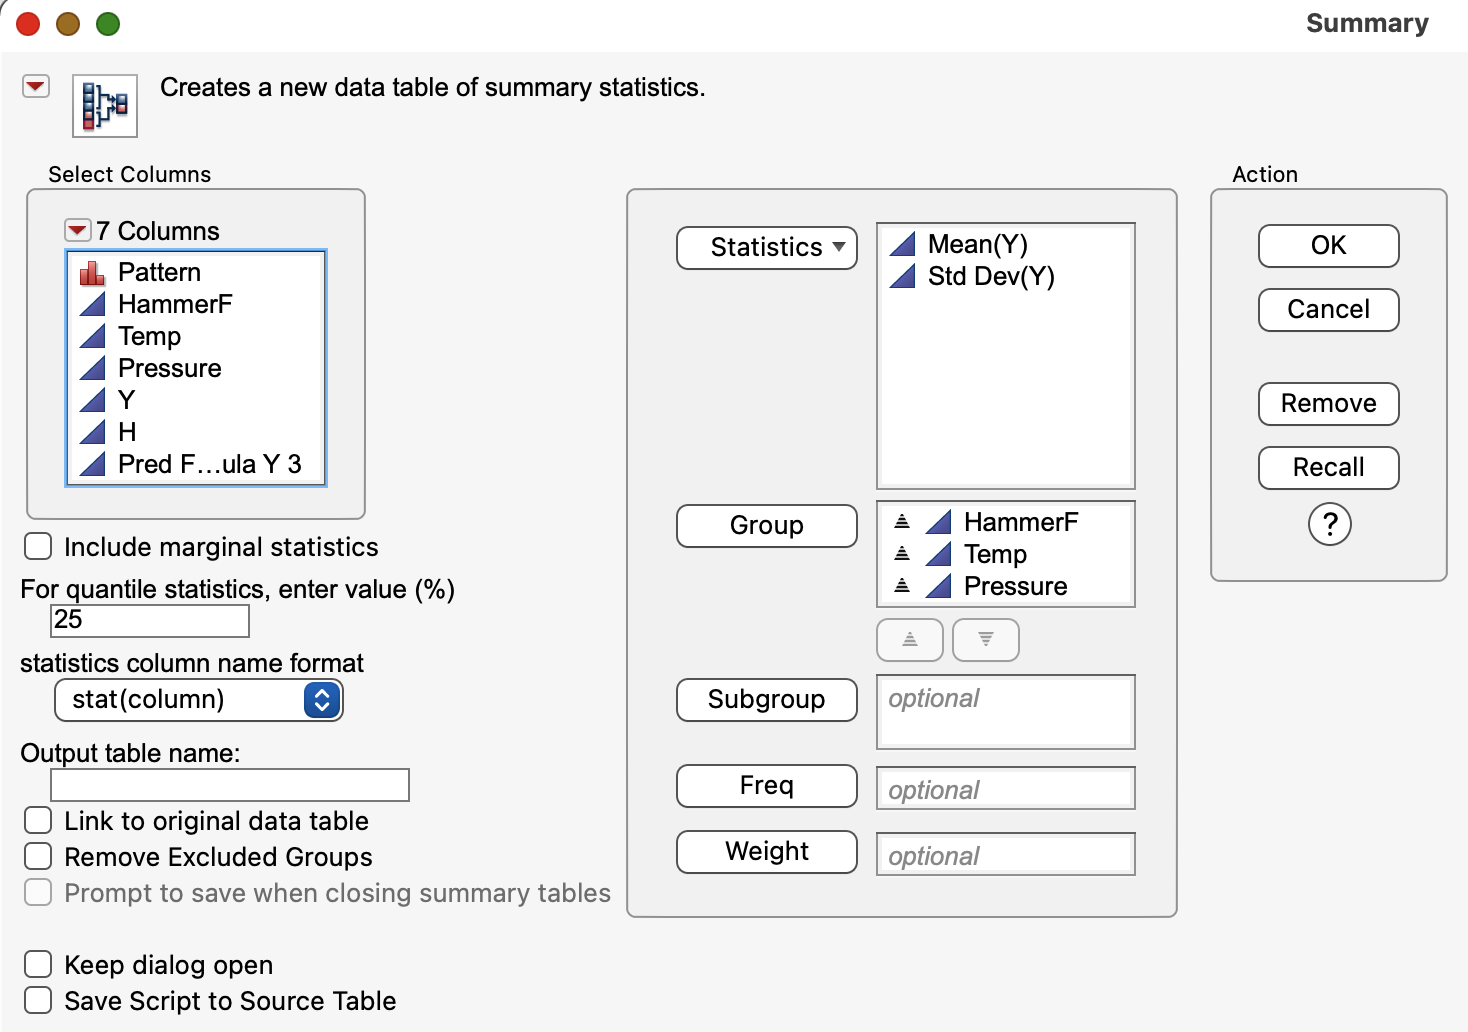Screen dimensions: 1468x1032
Task: Click the Summary platform icon
Action: tap(105, 105)
